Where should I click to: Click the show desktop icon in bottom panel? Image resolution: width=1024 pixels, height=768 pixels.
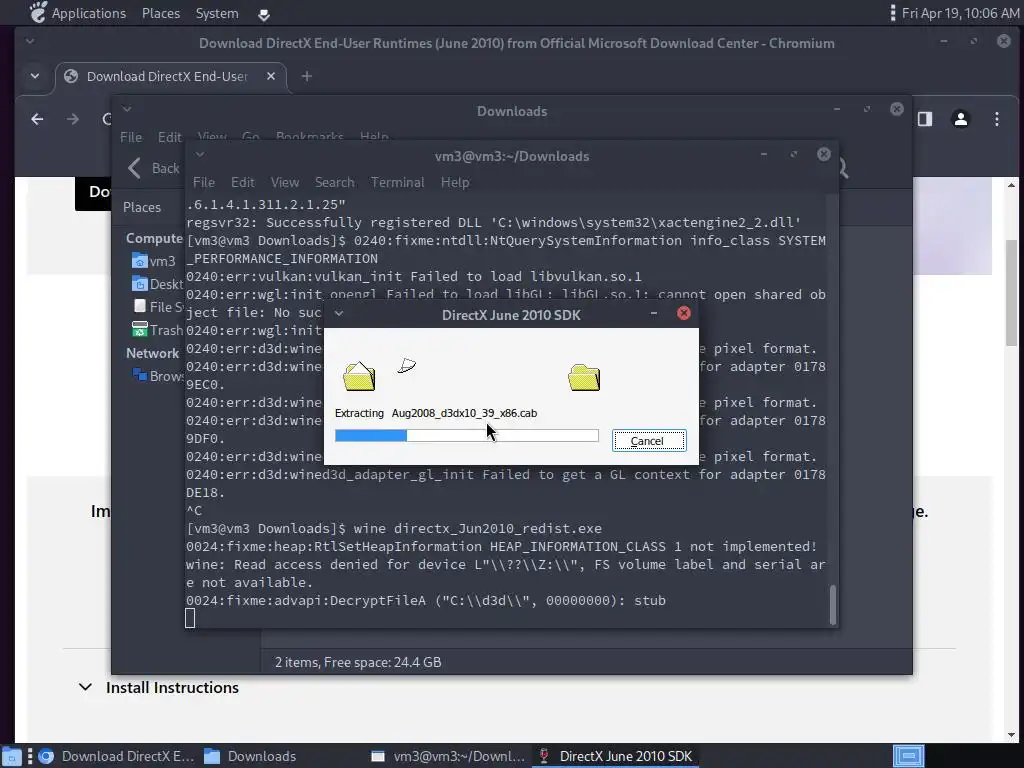click(12, 757)
